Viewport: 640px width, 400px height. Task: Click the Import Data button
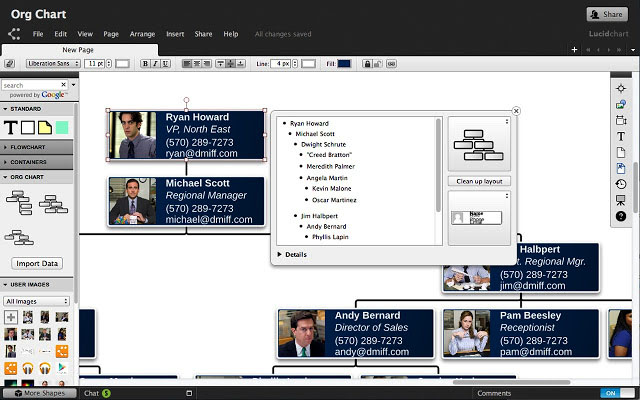pos(37,263)
